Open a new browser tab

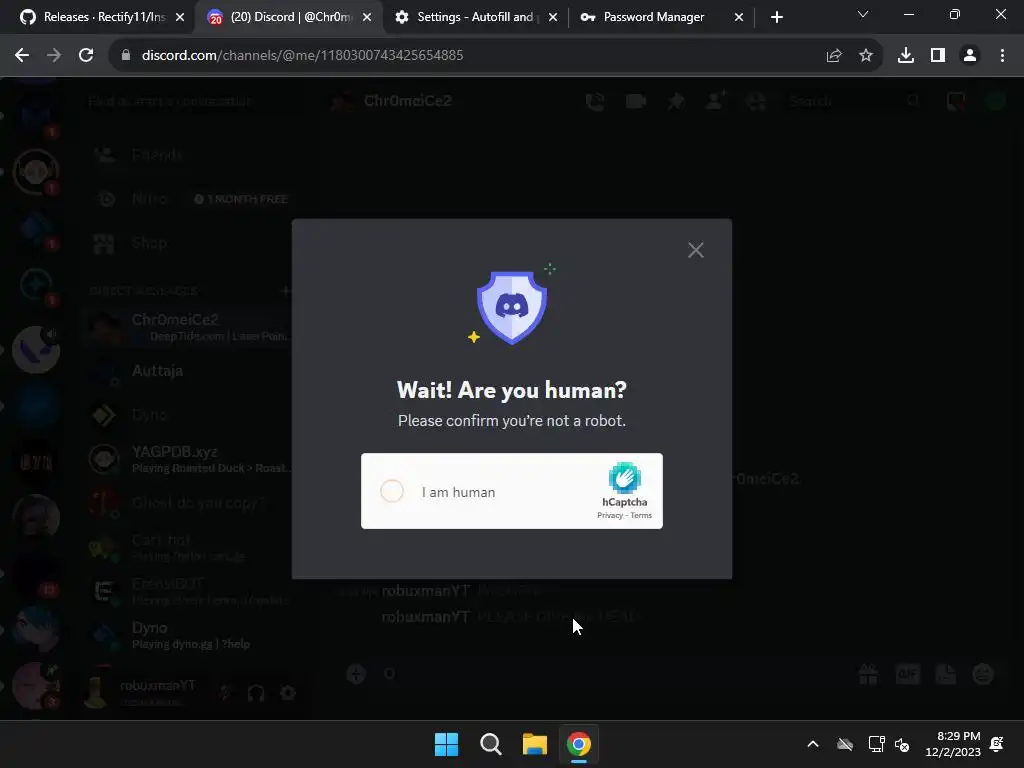pyautogui.click(x=776, y=18)
